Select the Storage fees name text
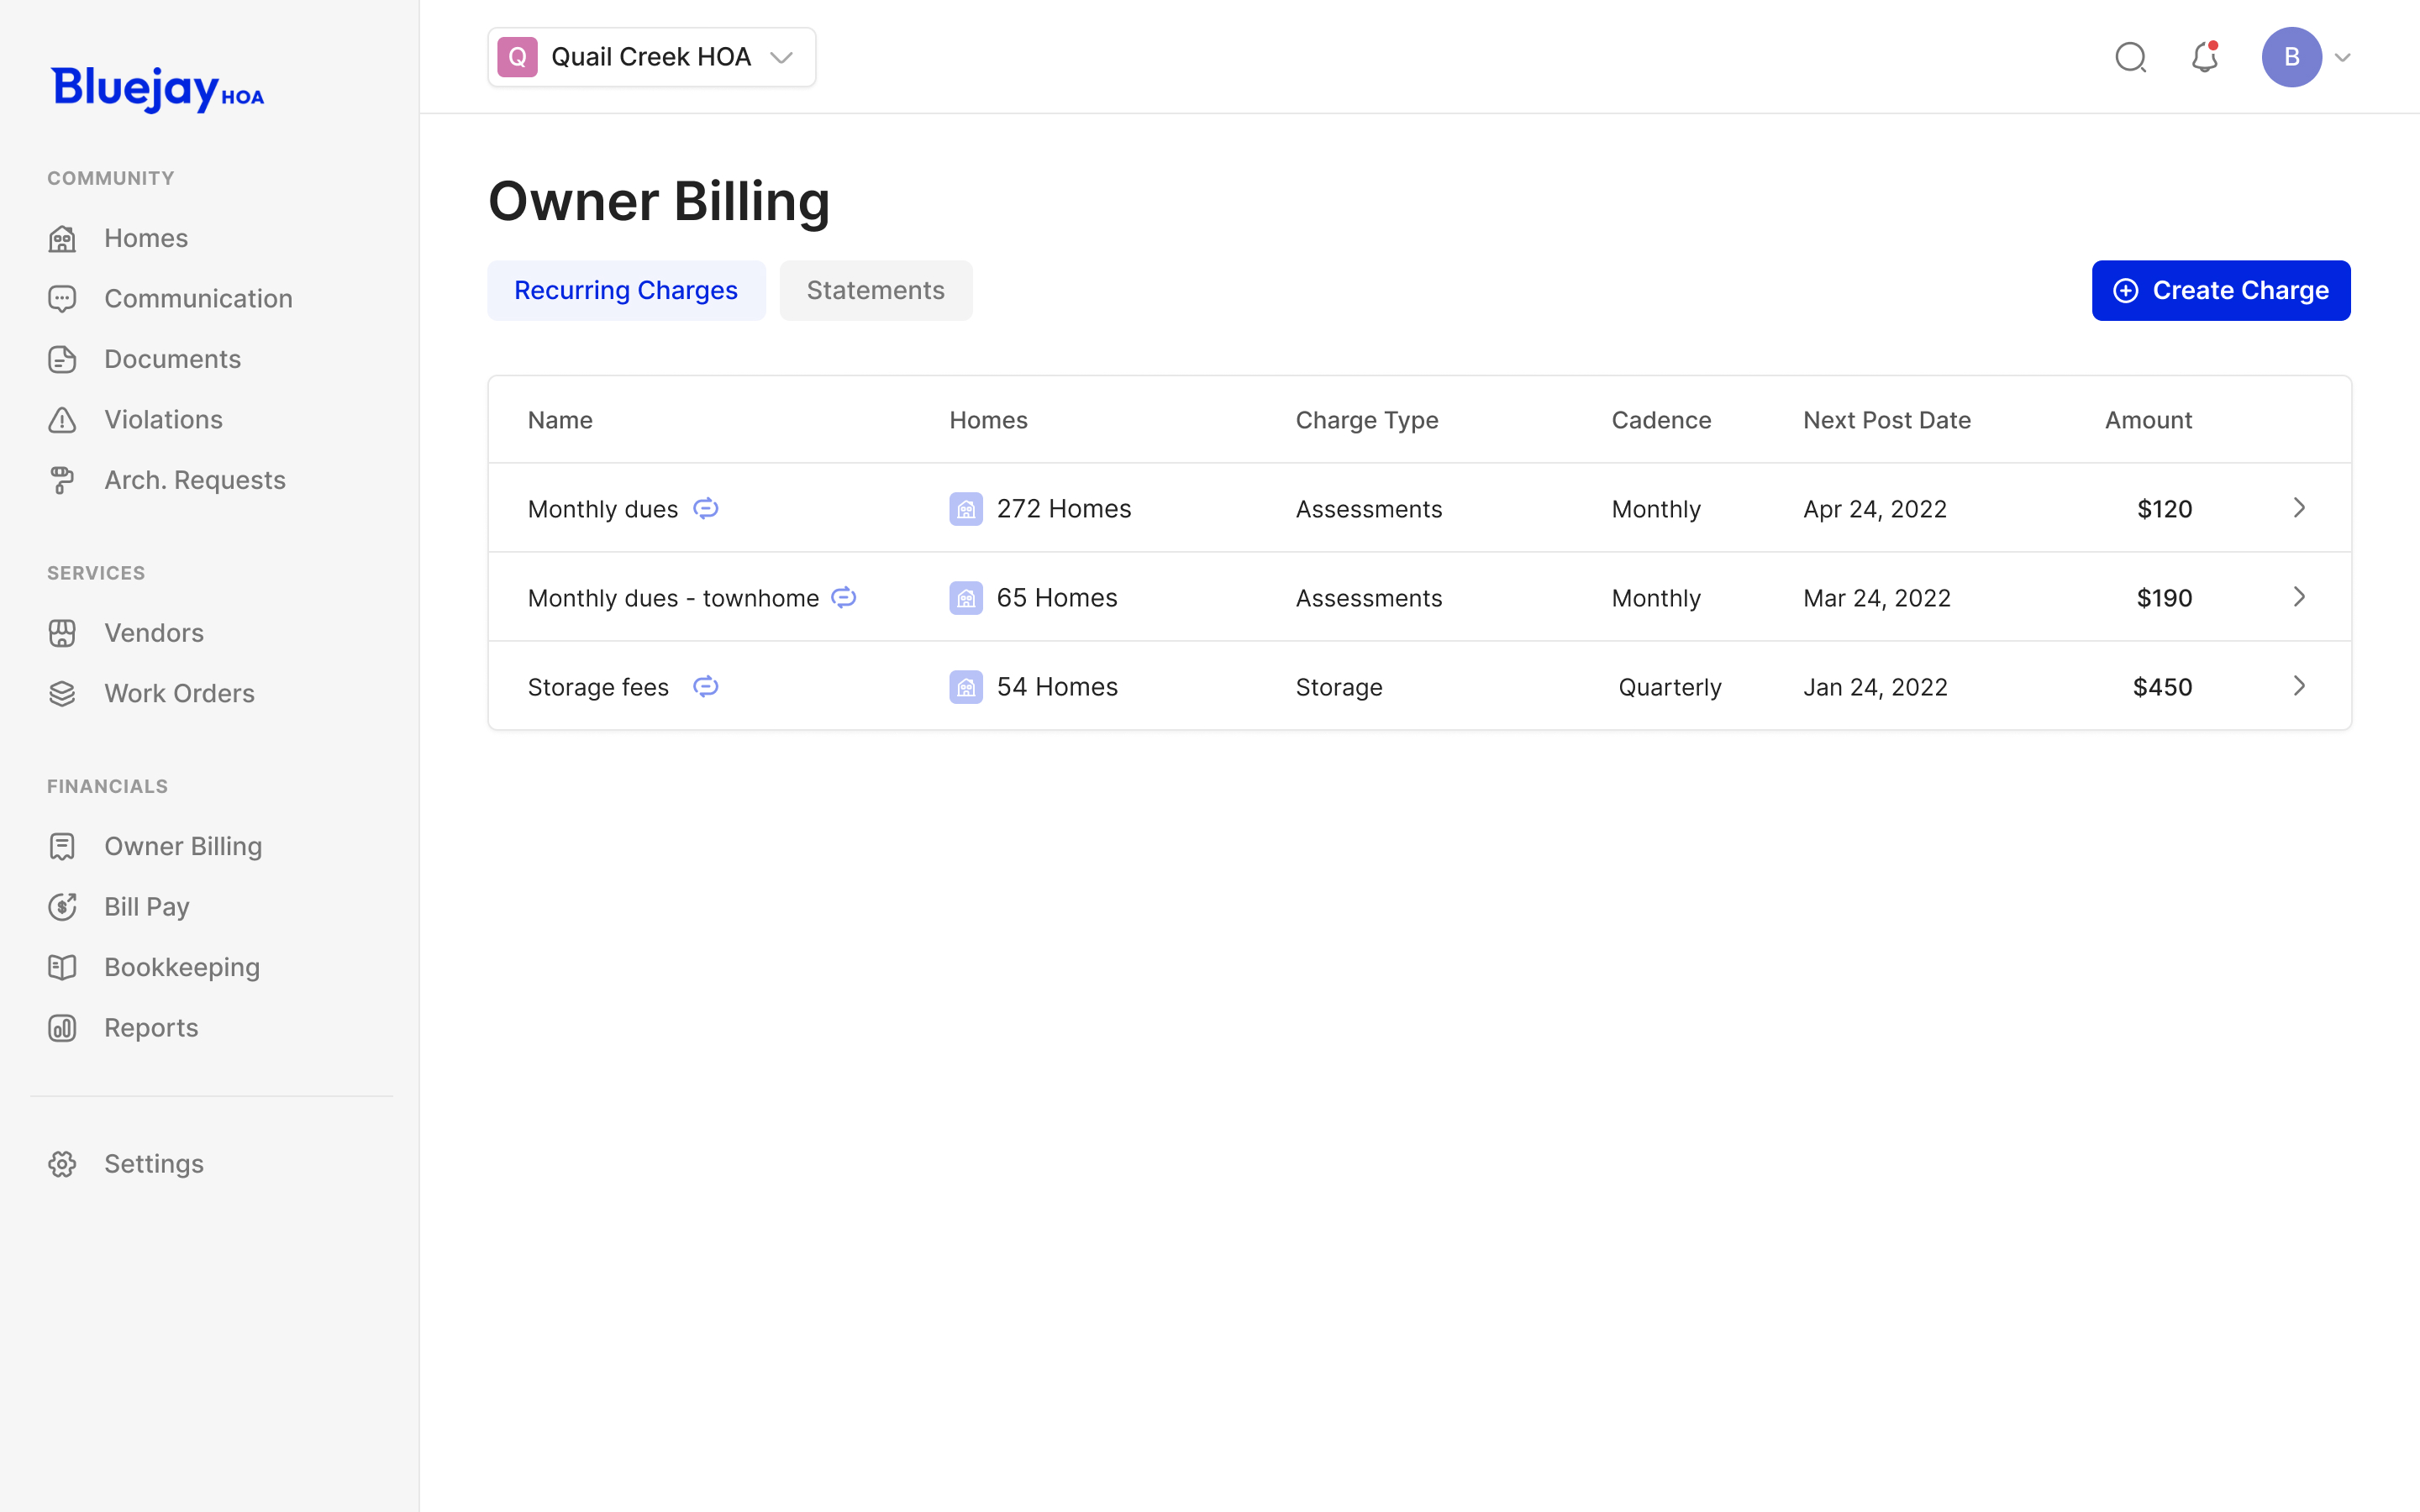The image size is (2420, 1512). coord(598,687)
